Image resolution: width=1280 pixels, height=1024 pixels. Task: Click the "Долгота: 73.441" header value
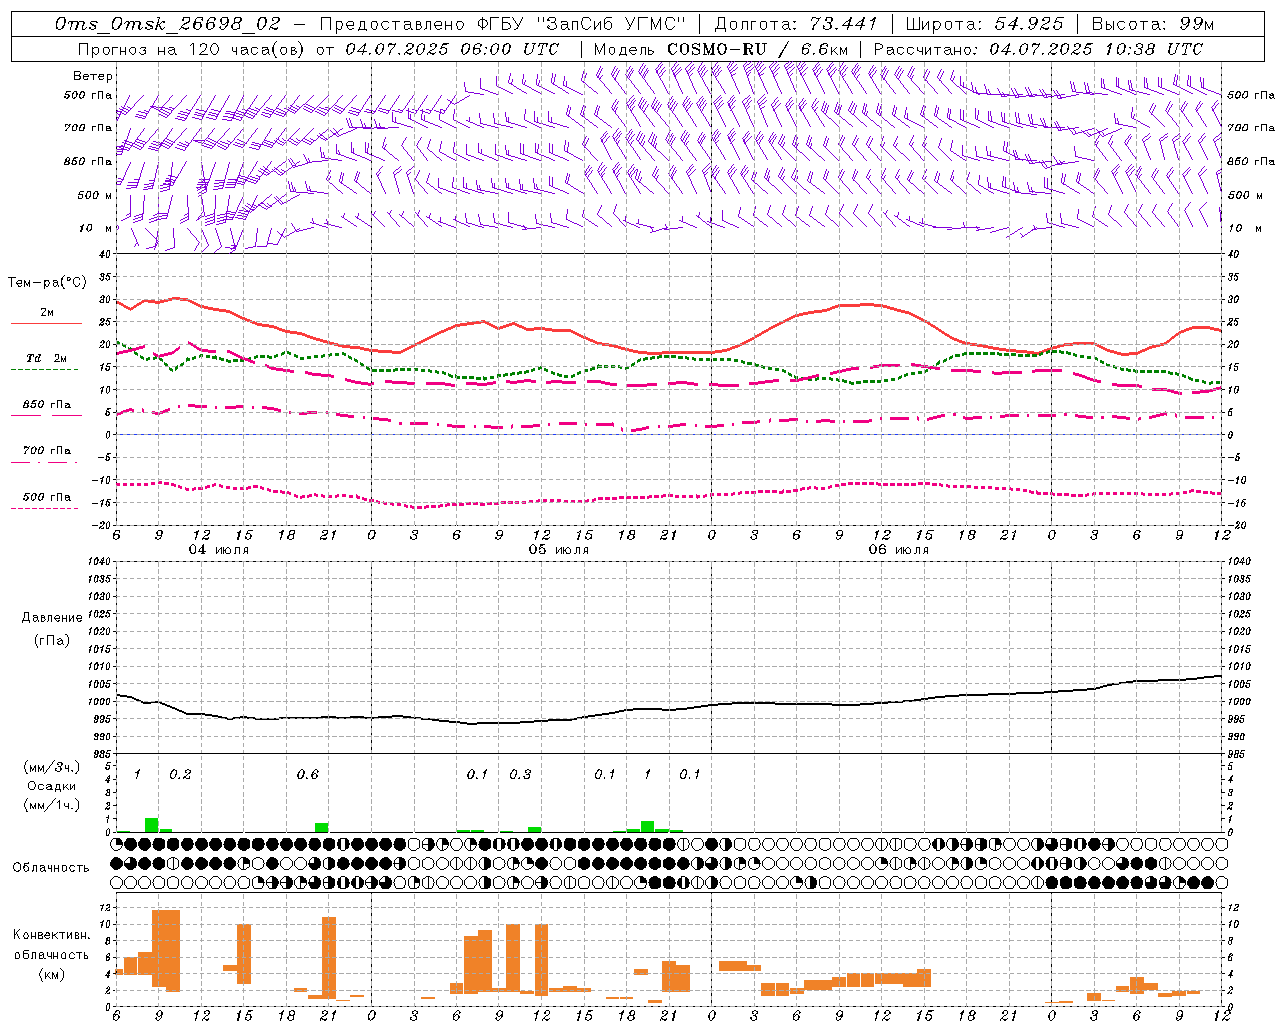point(796,23)
